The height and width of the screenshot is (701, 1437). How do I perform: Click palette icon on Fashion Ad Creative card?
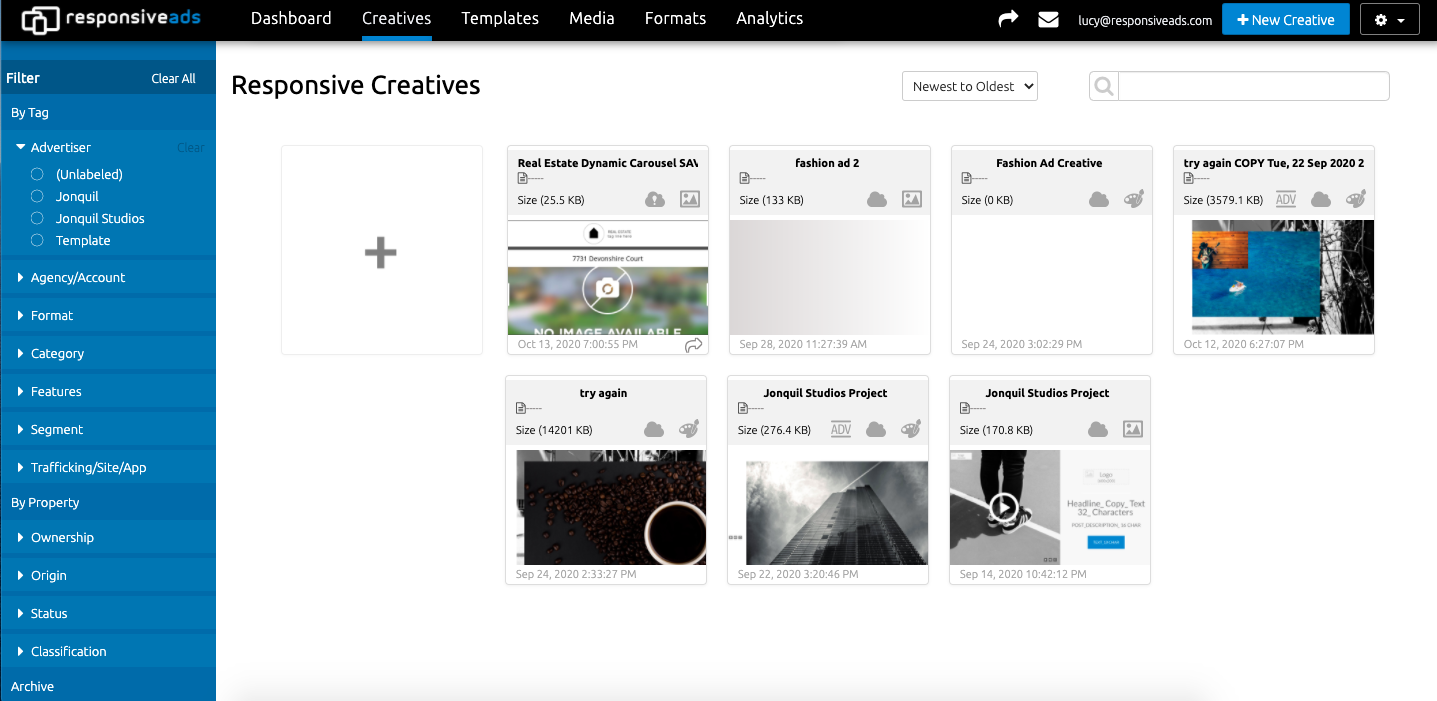tap(1133, 199)
